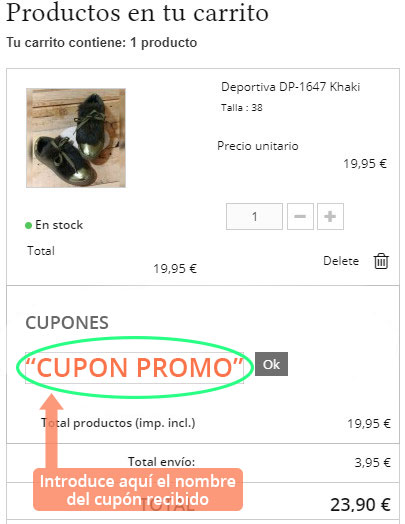This screenshot has width=405, height=524.
Task: Click the orange coupon instruction callout
Action: pos(138,490)
